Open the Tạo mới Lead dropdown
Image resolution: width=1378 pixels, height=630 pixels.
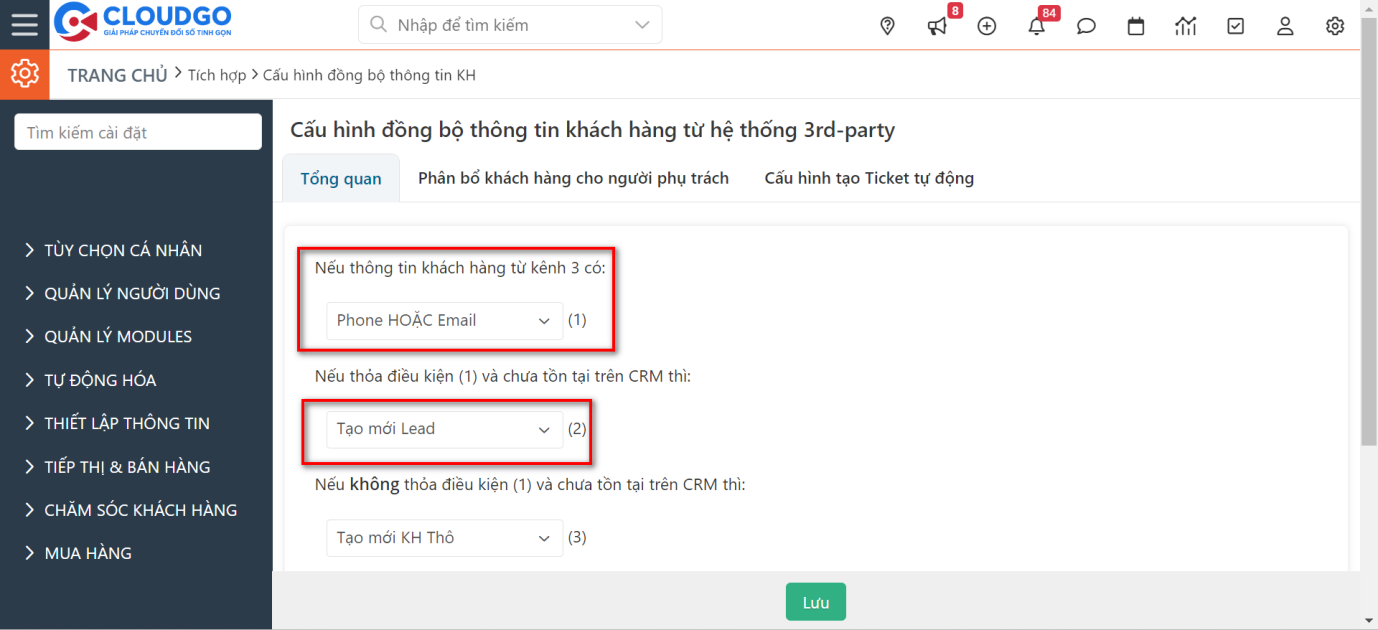coord(444,429)
